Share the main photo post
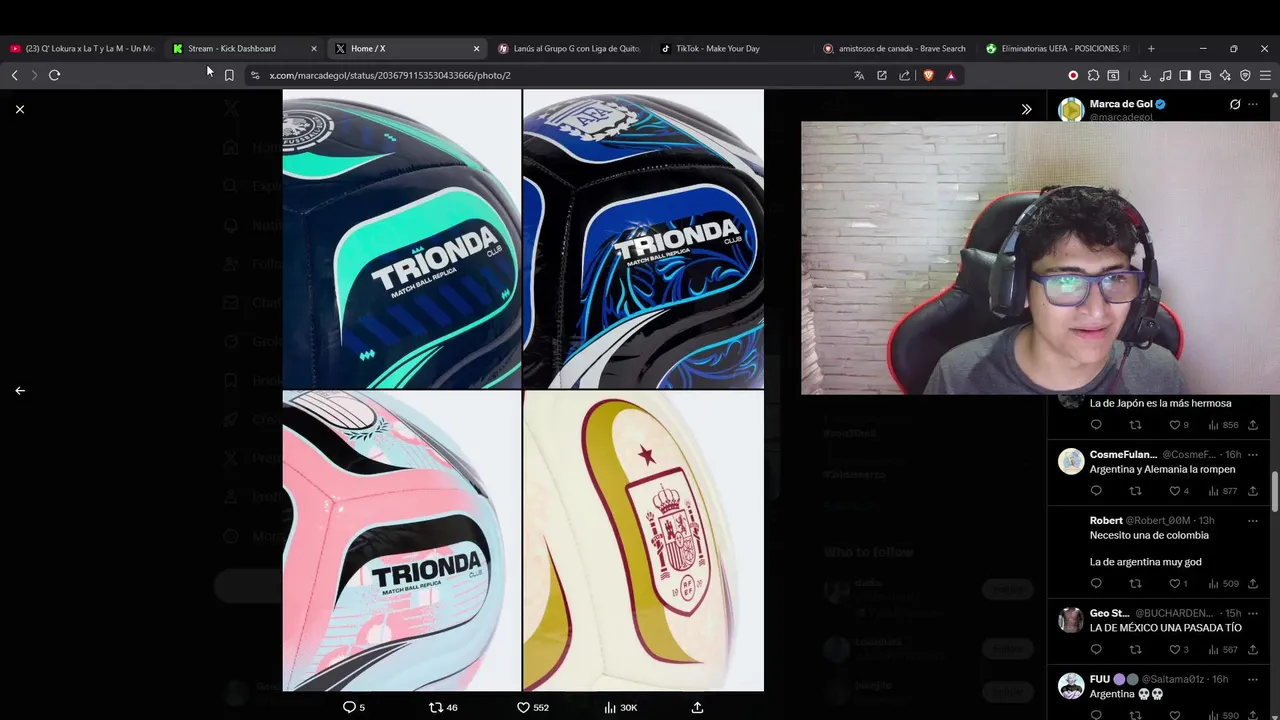 tap(698, 707)
